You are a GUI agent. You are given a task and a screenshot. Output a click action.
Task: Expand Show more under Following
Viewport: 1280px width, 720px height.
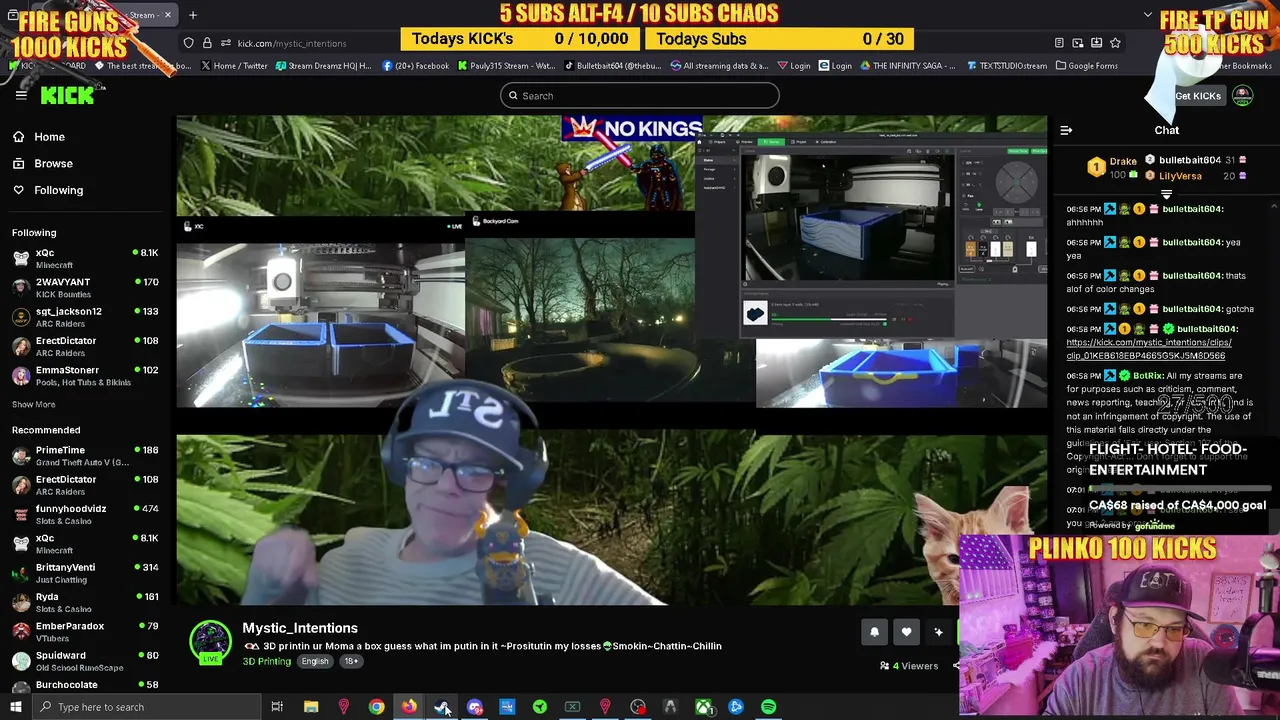tap(34, 404)
